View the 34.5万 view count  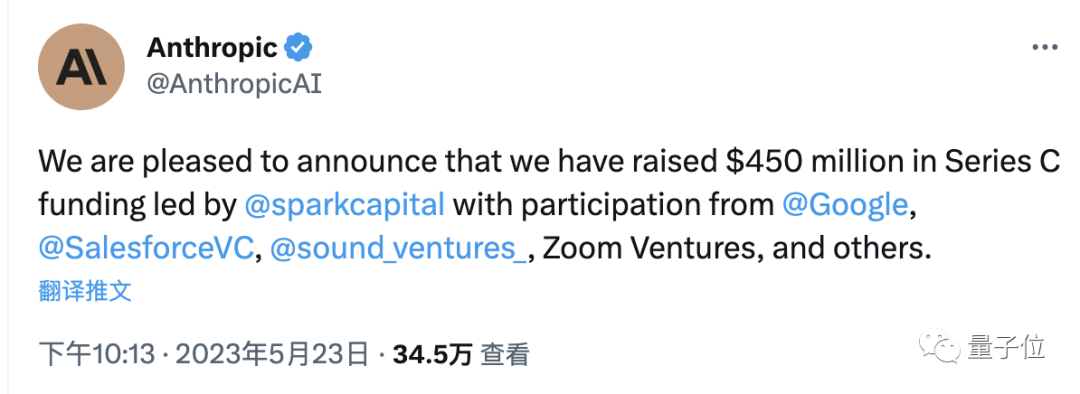(x=433, y=355)
